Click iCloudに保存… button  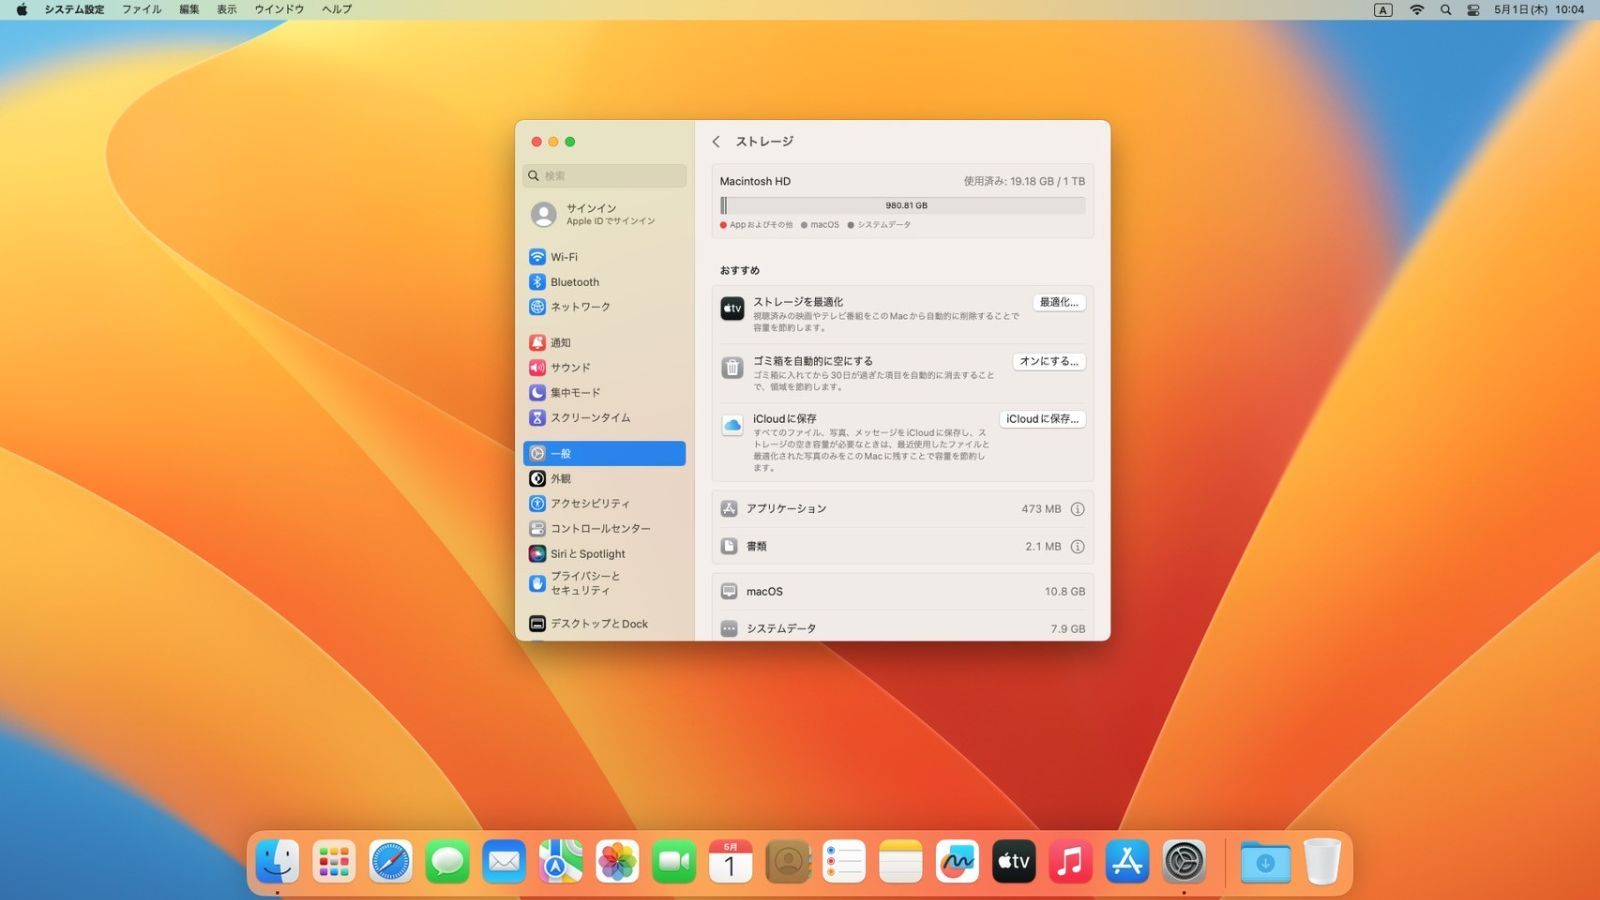point(1042,419)
